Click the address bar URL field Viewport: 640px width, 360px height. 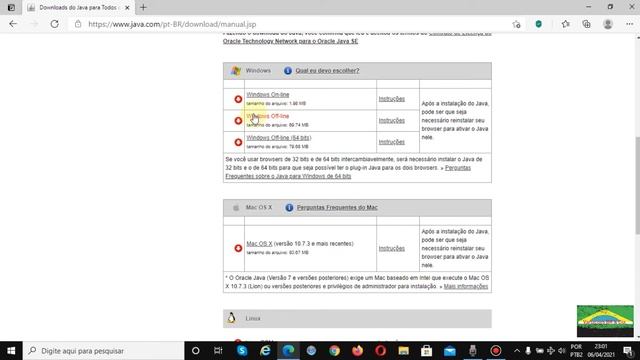pyautogui.click(x=172, y=24)
